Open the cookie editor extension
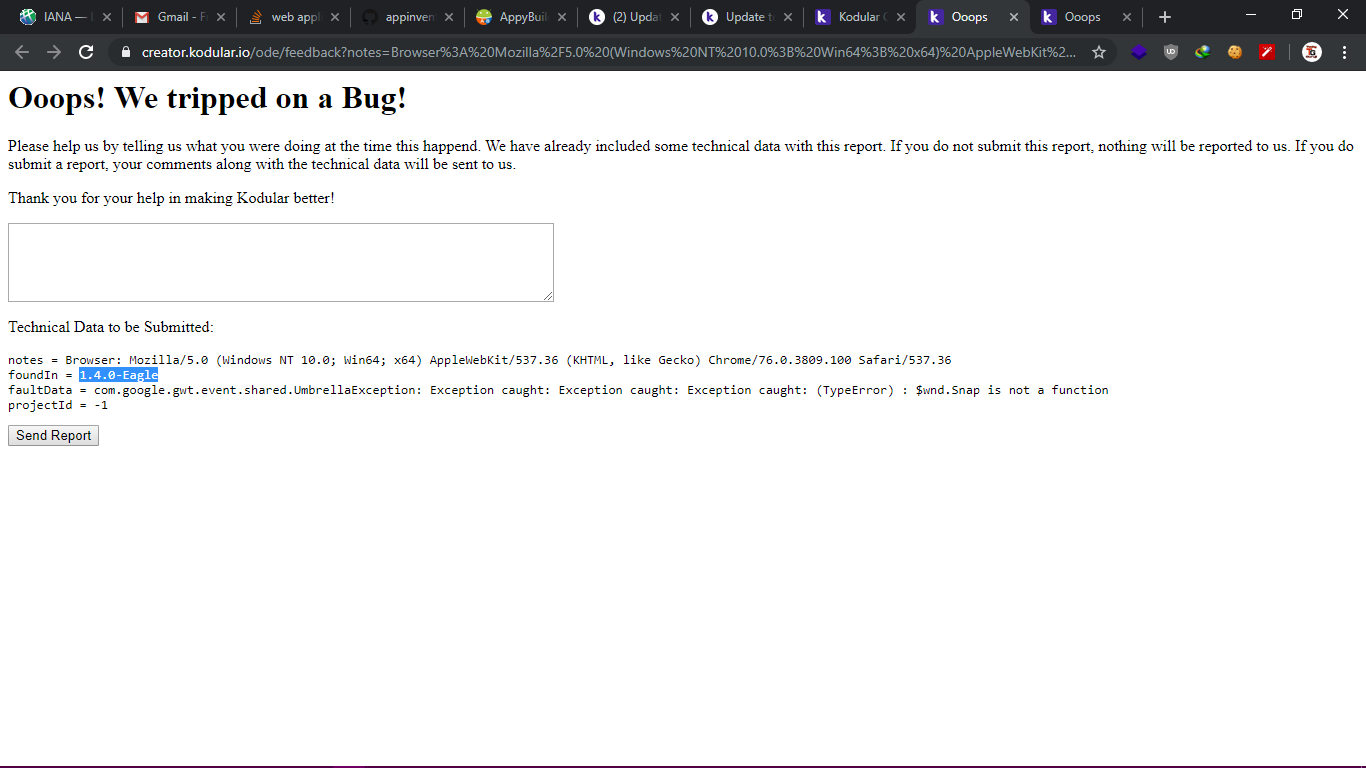Viewport: 1366px width, 768px height. [x=1235, y=52]
